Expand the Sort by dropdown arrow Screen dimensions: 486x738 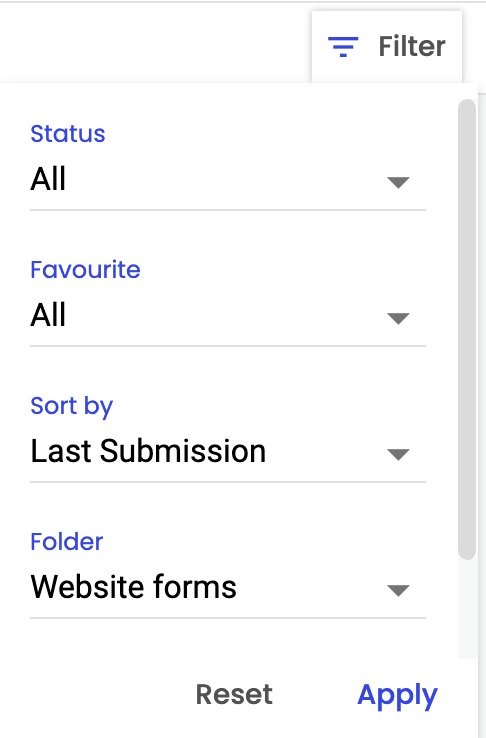398,454
